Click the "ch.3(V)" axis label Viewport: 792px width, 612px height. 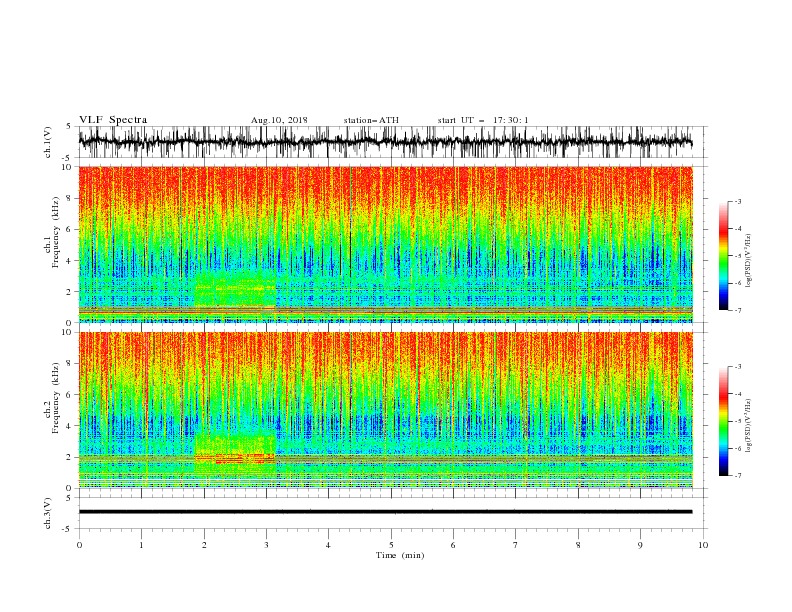[48, 513]
